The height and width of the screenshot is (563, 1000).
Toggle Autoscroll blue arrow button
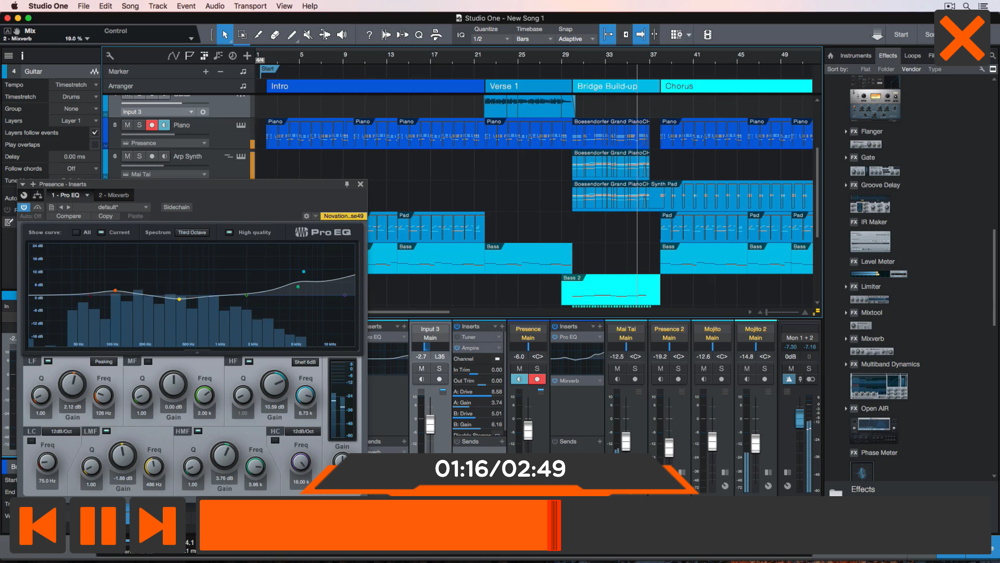coord(640,35)
